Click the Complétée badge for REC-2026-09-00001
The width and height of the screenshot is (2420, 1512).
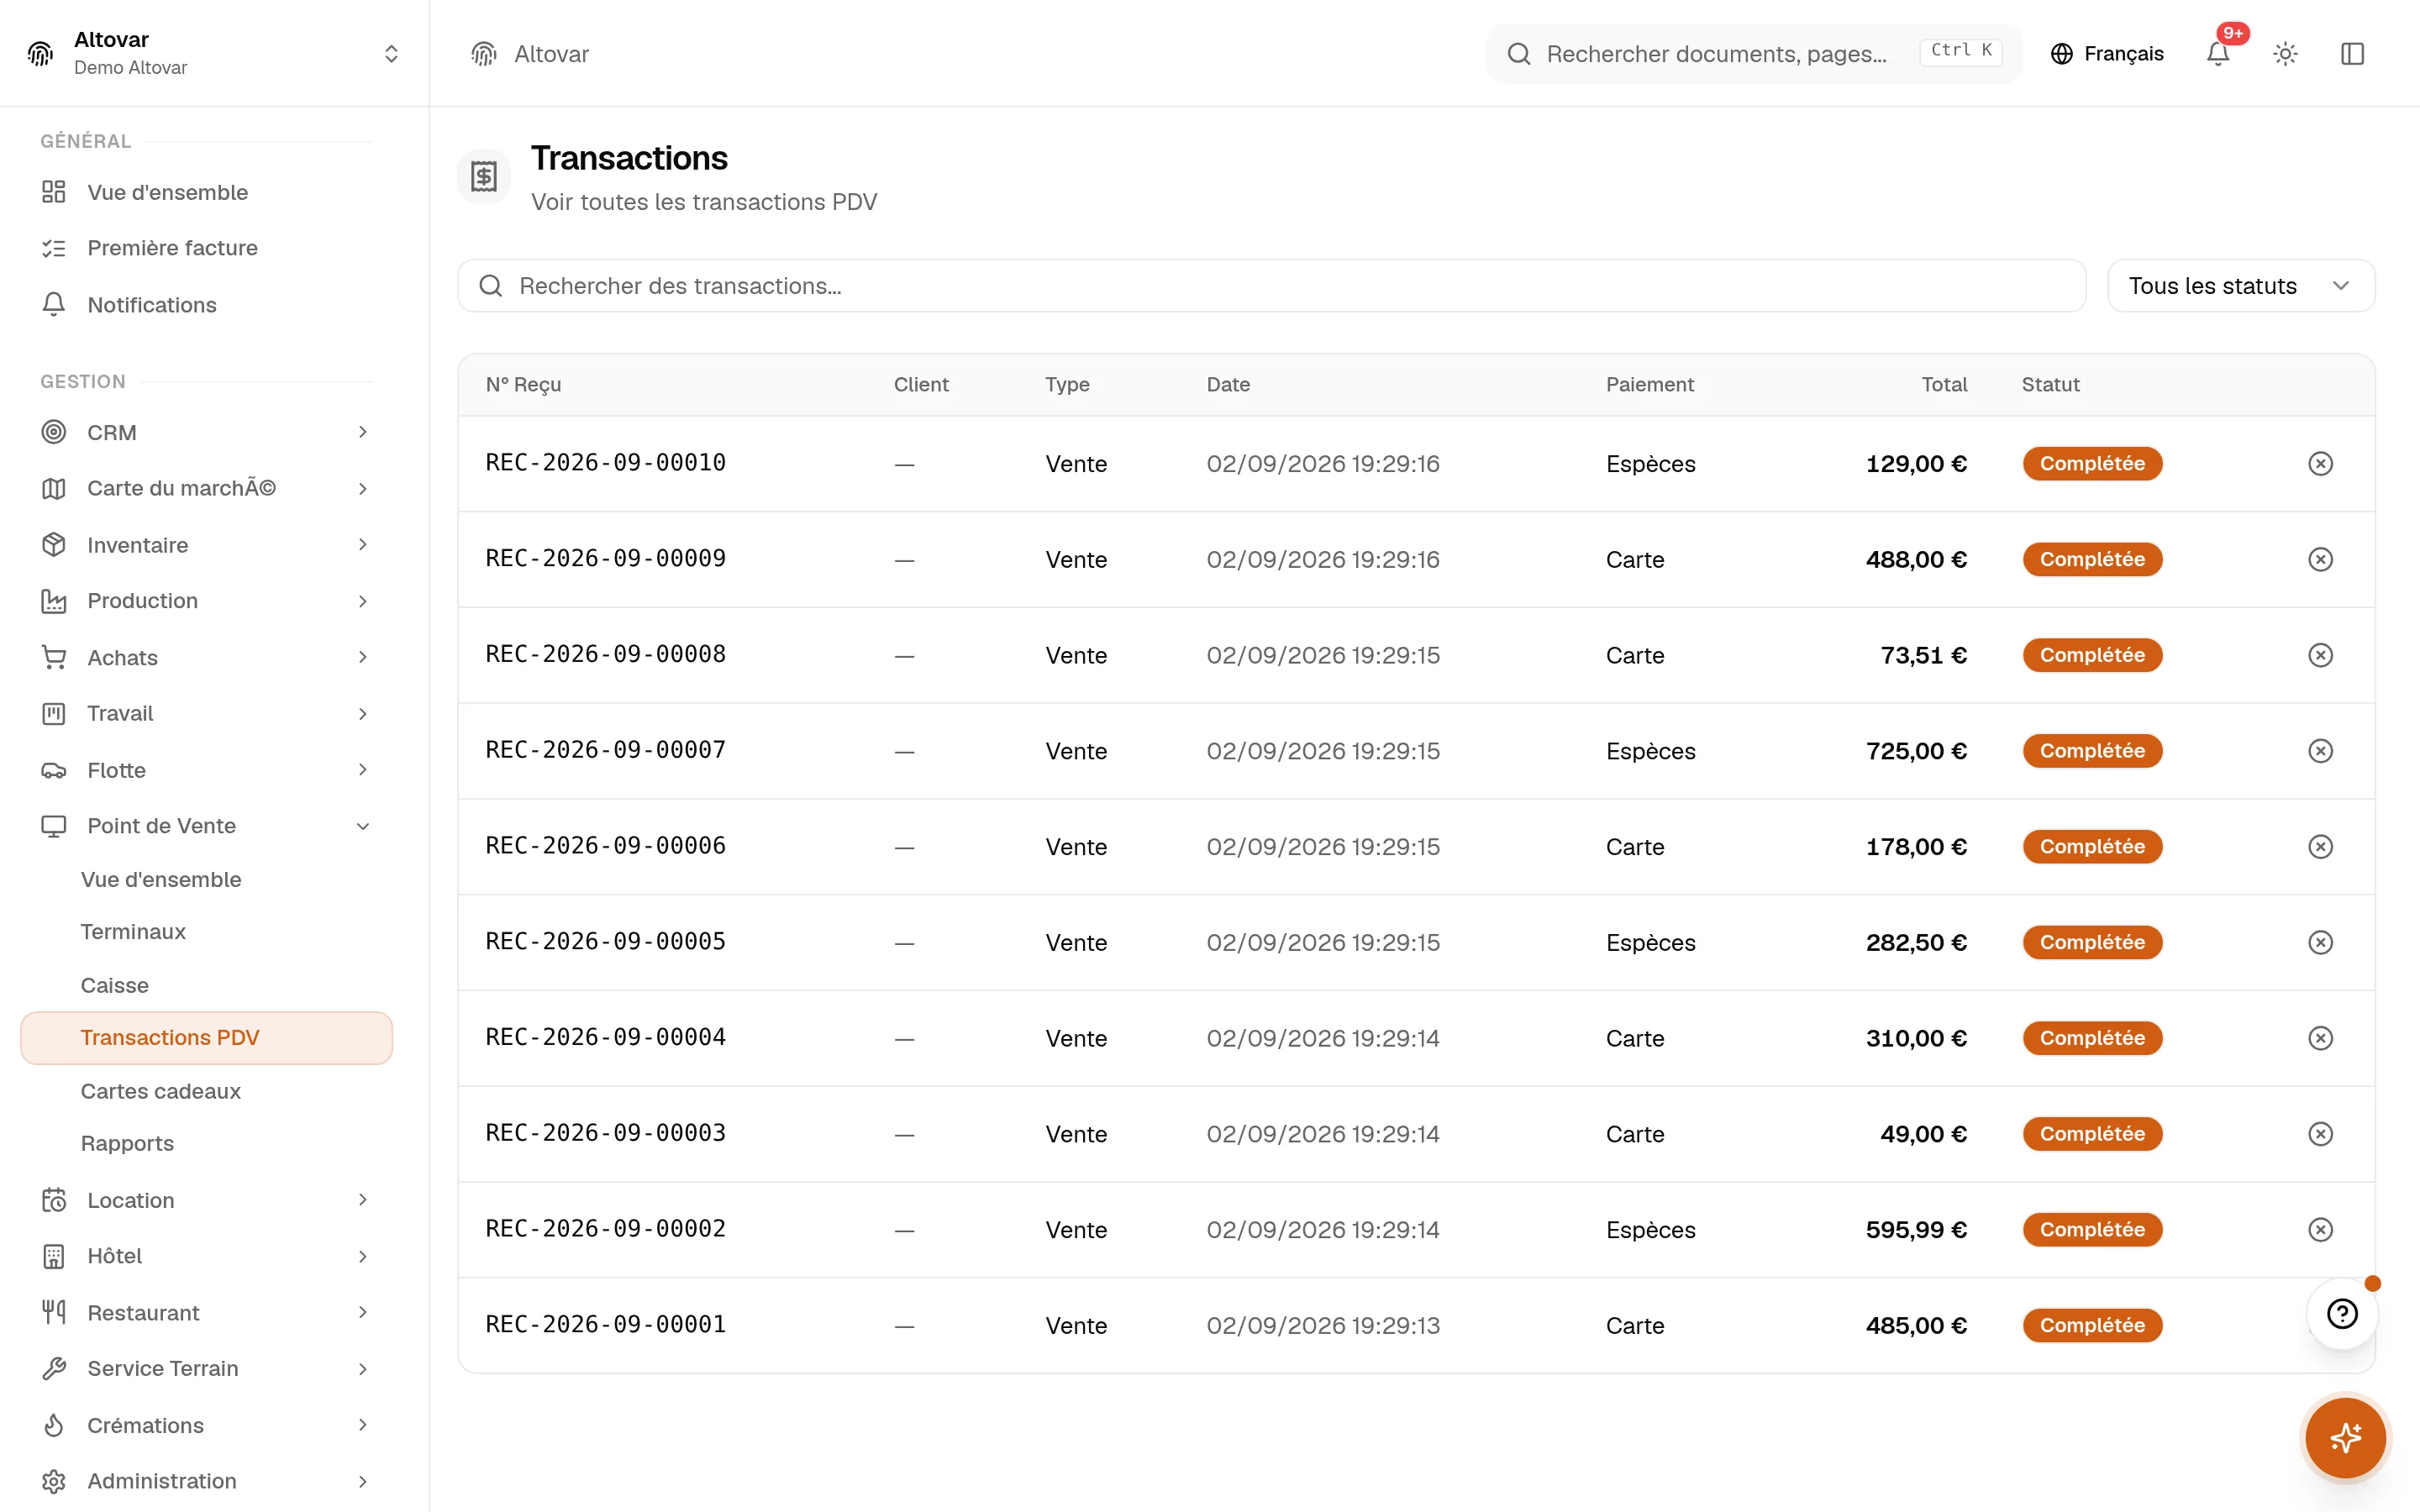(x=2092, y=1325)
